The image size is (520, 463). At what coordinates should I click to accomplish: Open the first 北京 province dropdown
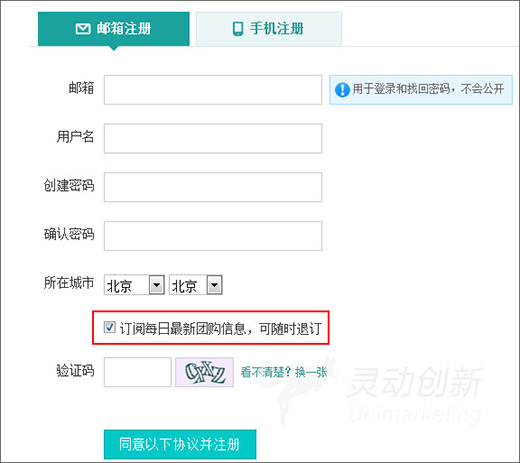[134, 285]
